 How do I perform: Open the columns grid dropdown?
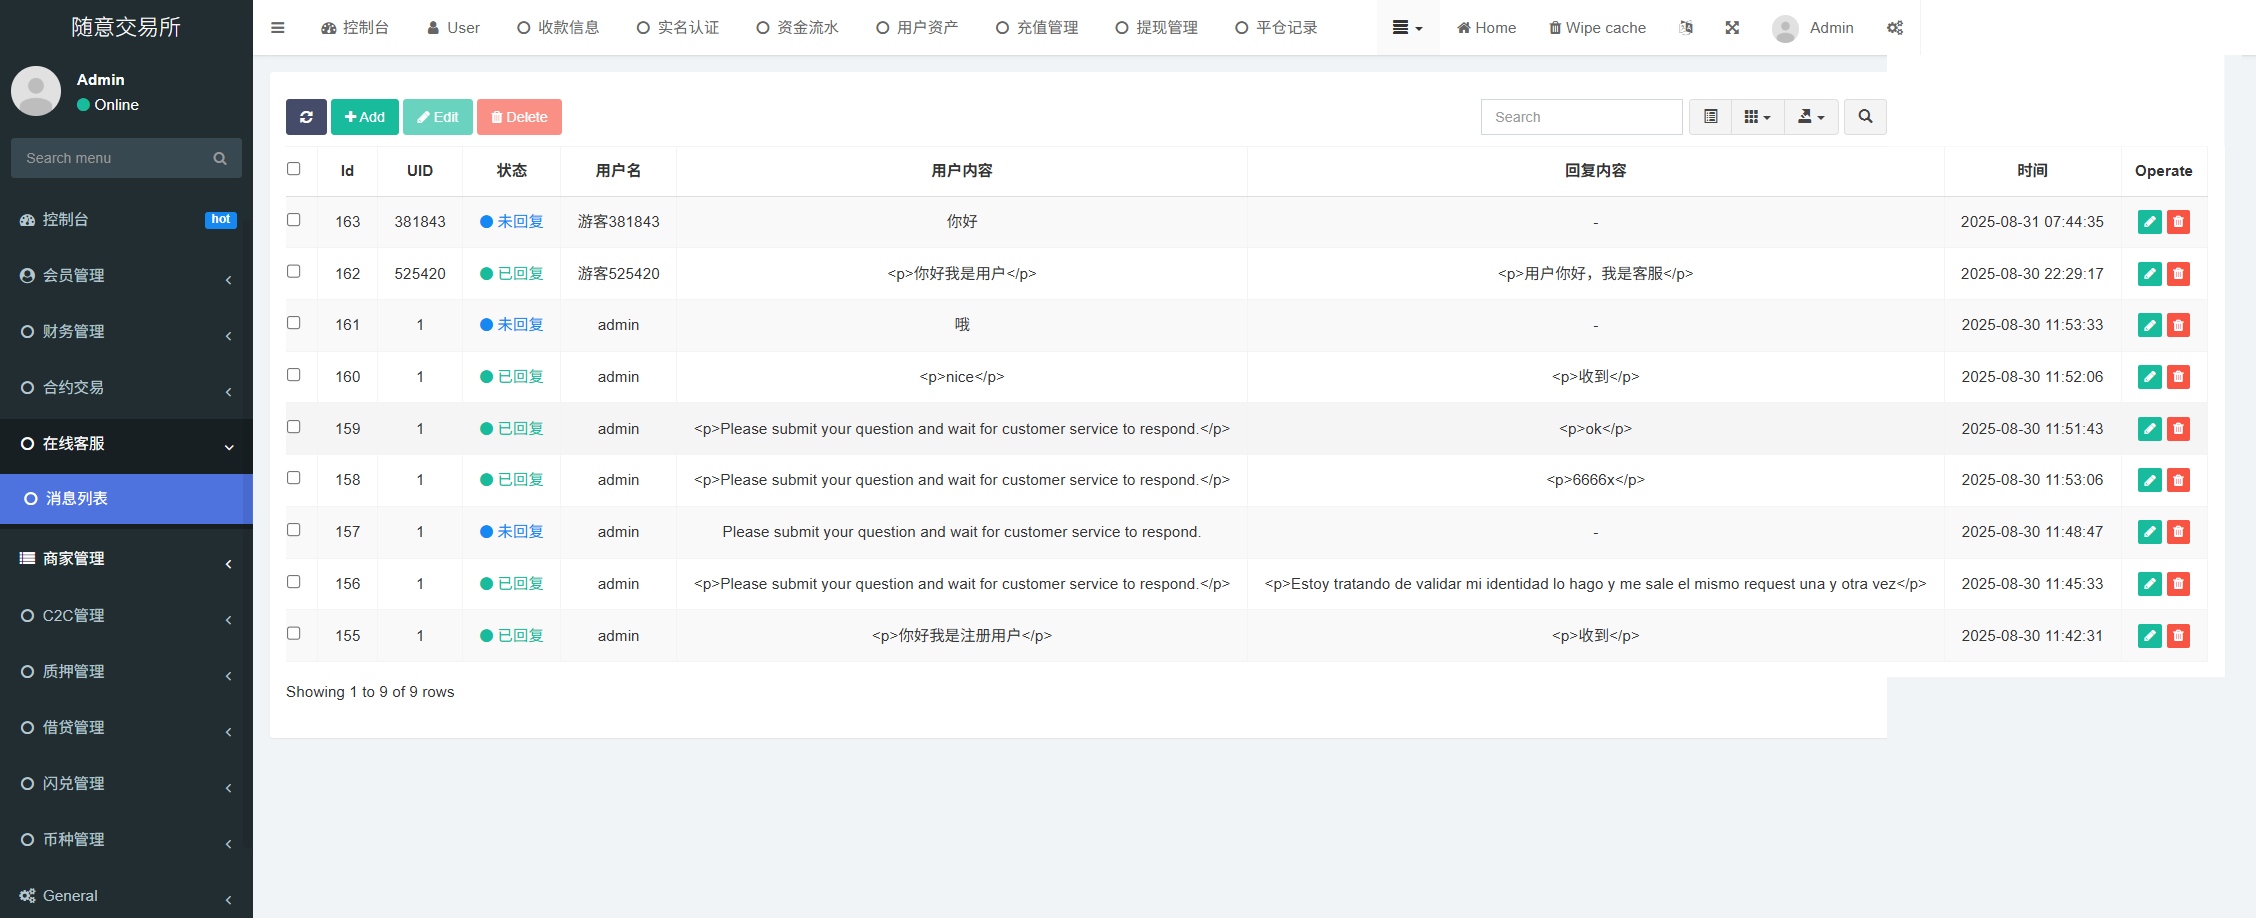click(1757, 117)
